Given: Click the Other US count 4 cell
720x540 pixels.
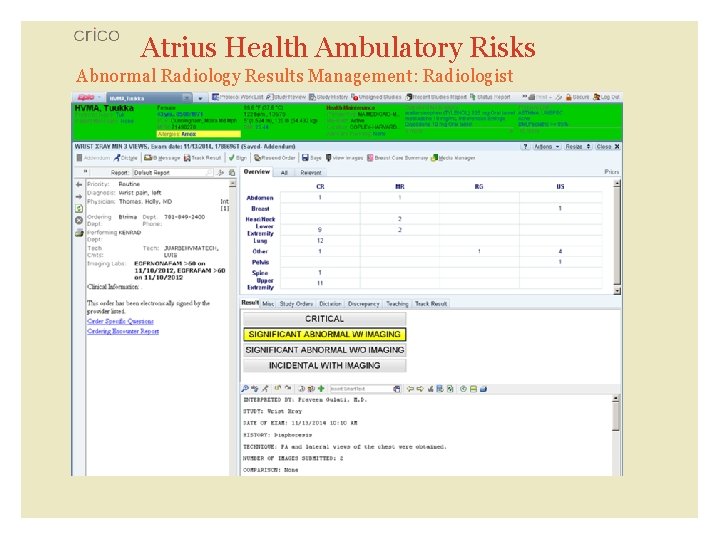Looking at the screenshot, I should pyautogui.click(x=560, y=251).
